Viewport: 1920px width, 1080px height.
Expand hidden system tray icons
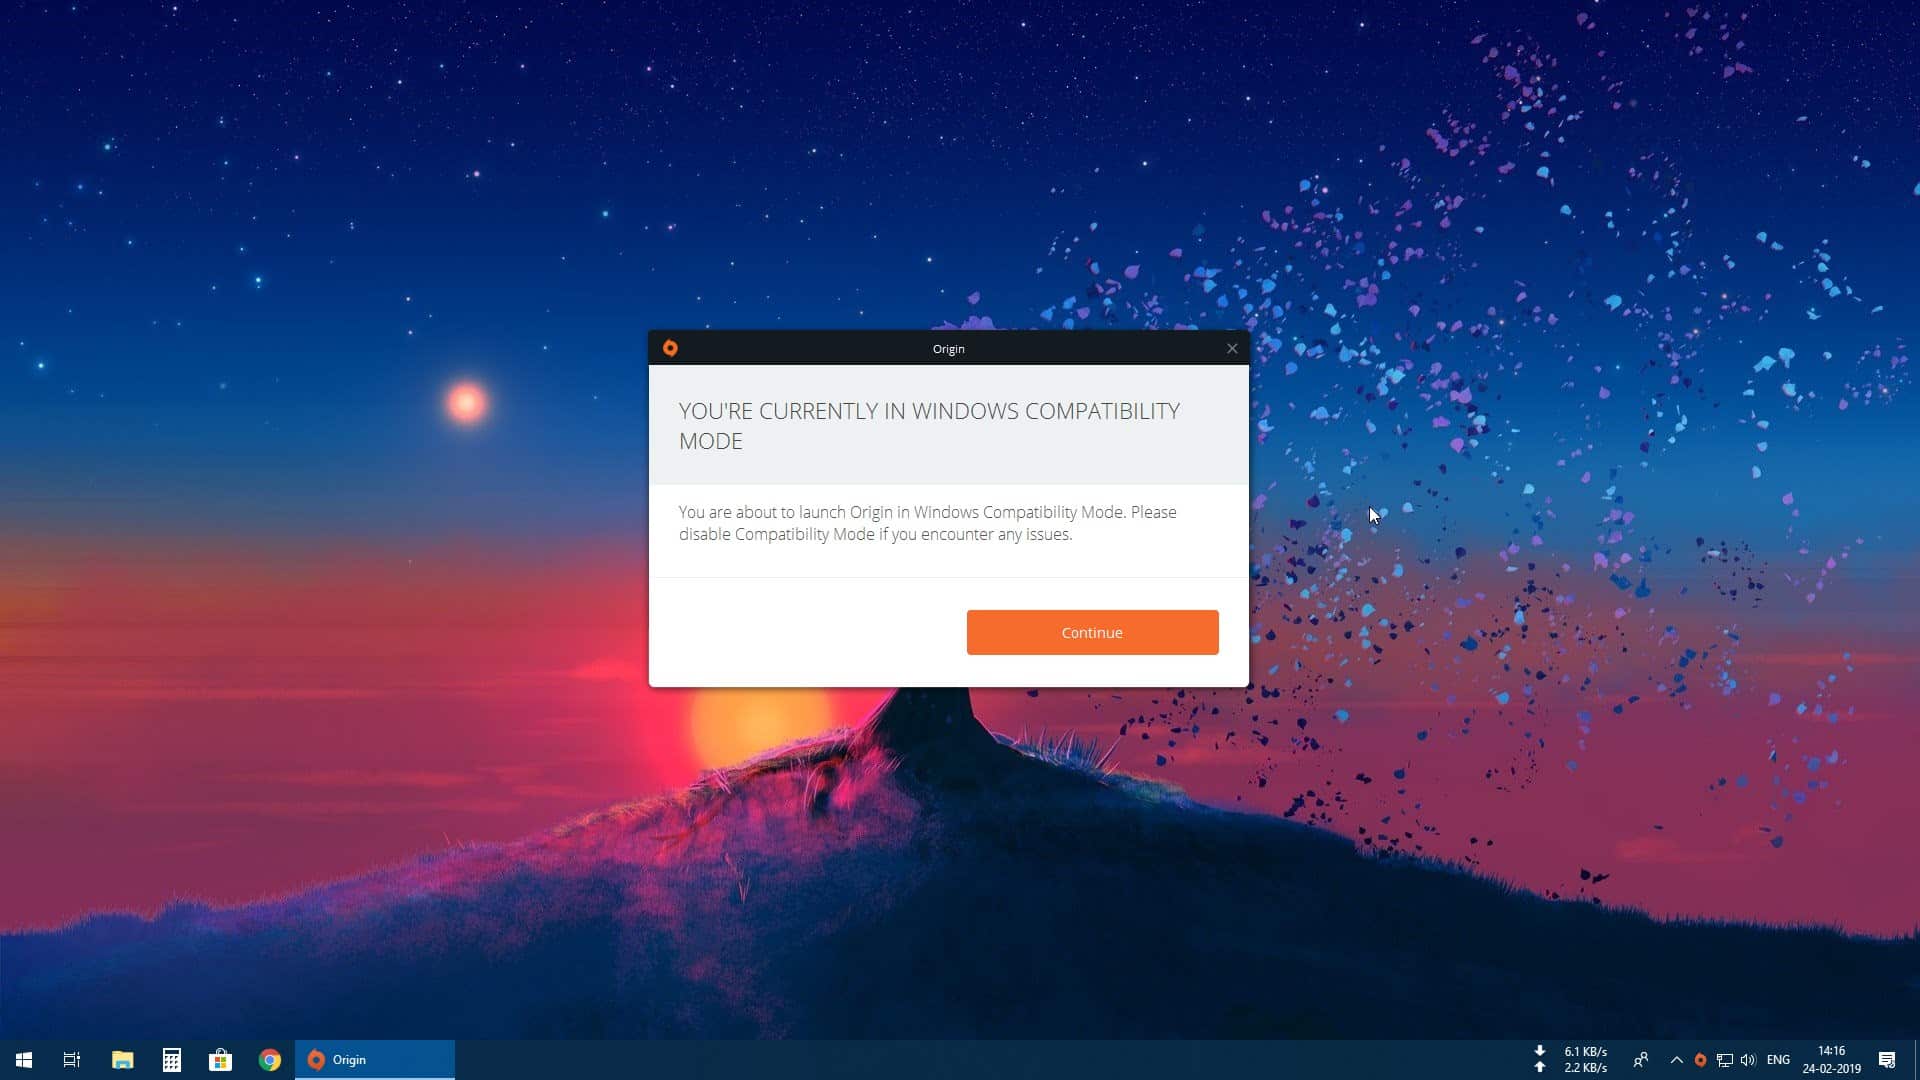[1677, 1060]
